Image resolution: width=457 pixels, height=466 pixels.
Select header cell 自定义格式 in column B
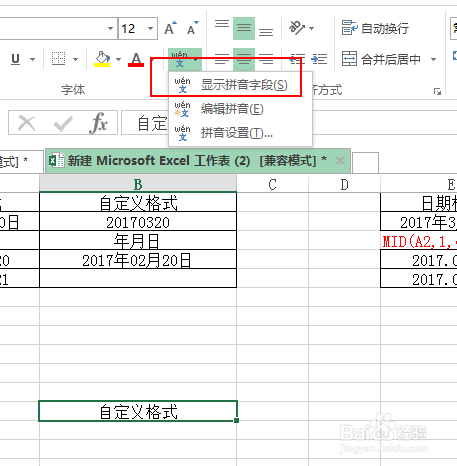tap(138, 203)
